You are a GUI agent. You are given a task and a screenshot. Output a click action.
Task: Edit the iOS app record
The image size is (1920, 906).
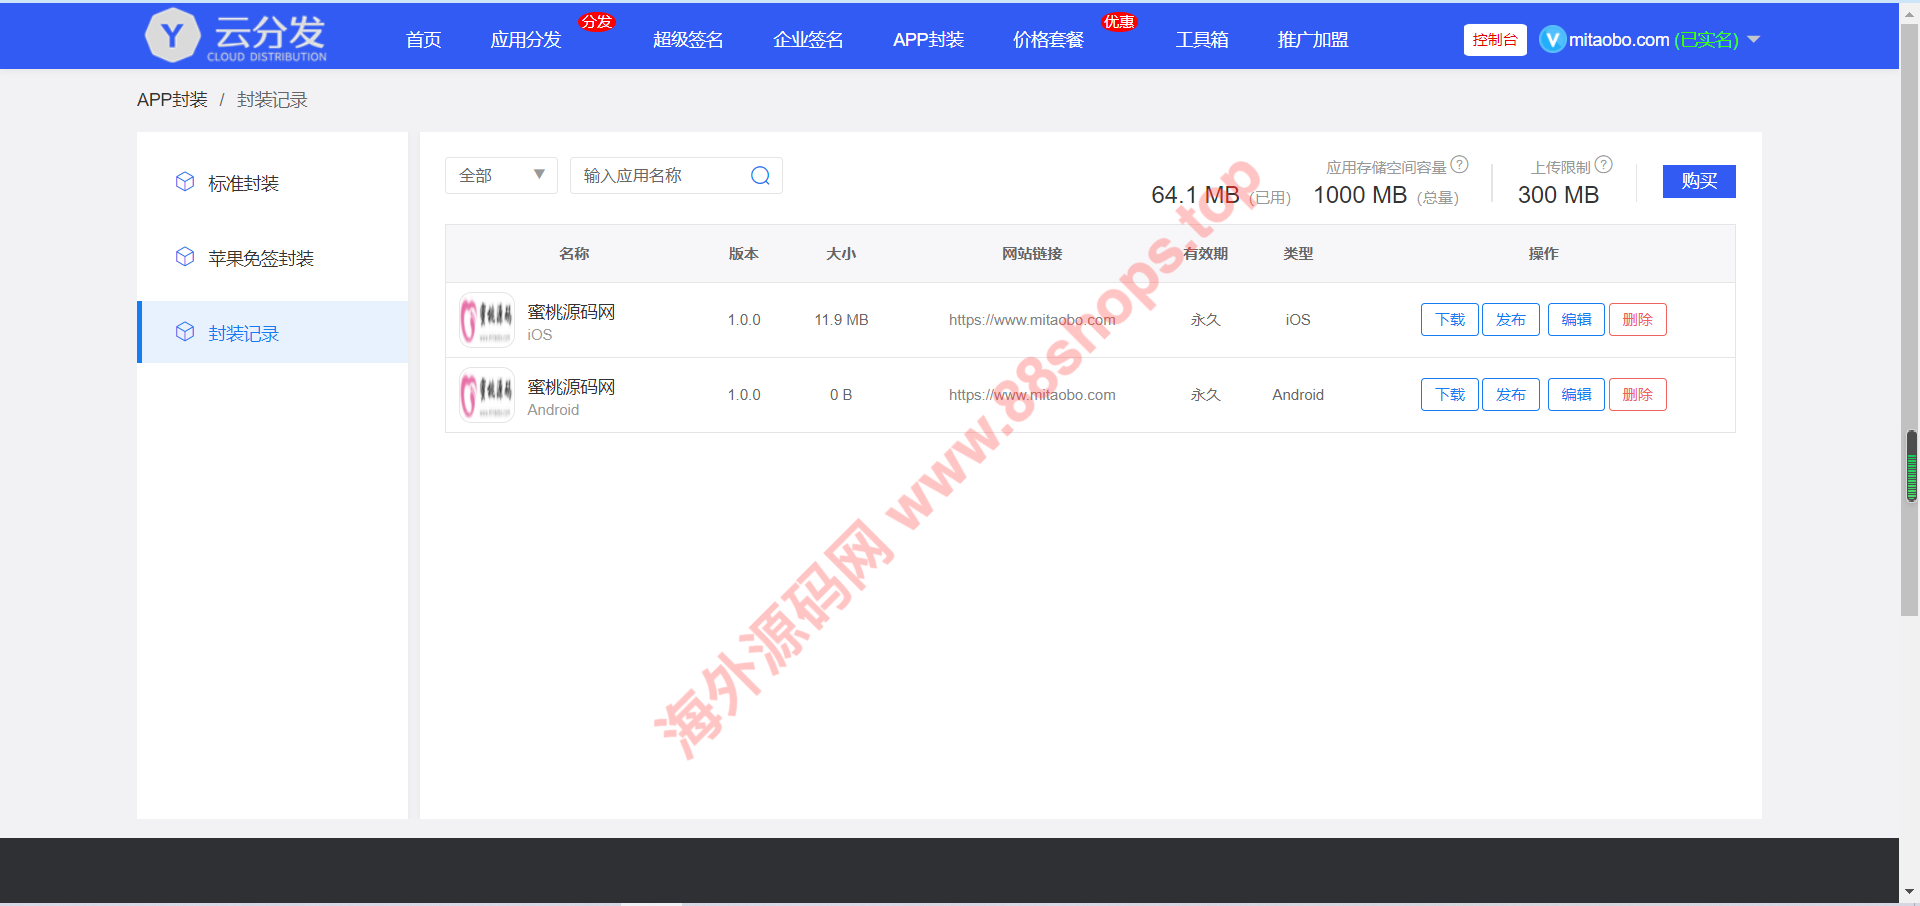click(x=1576, y=320)
